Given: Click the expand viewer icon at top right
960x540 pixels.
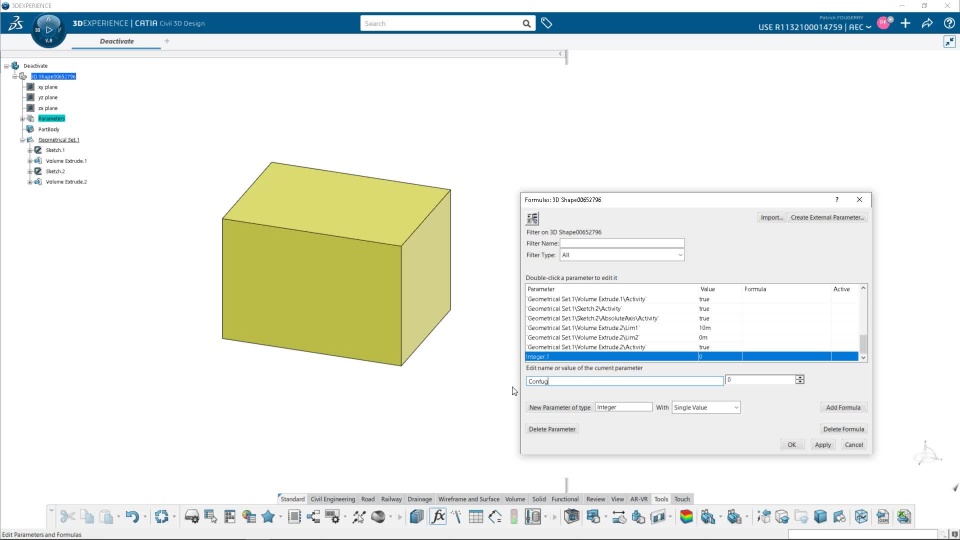Looking at the screenshot, I should 950,42.
